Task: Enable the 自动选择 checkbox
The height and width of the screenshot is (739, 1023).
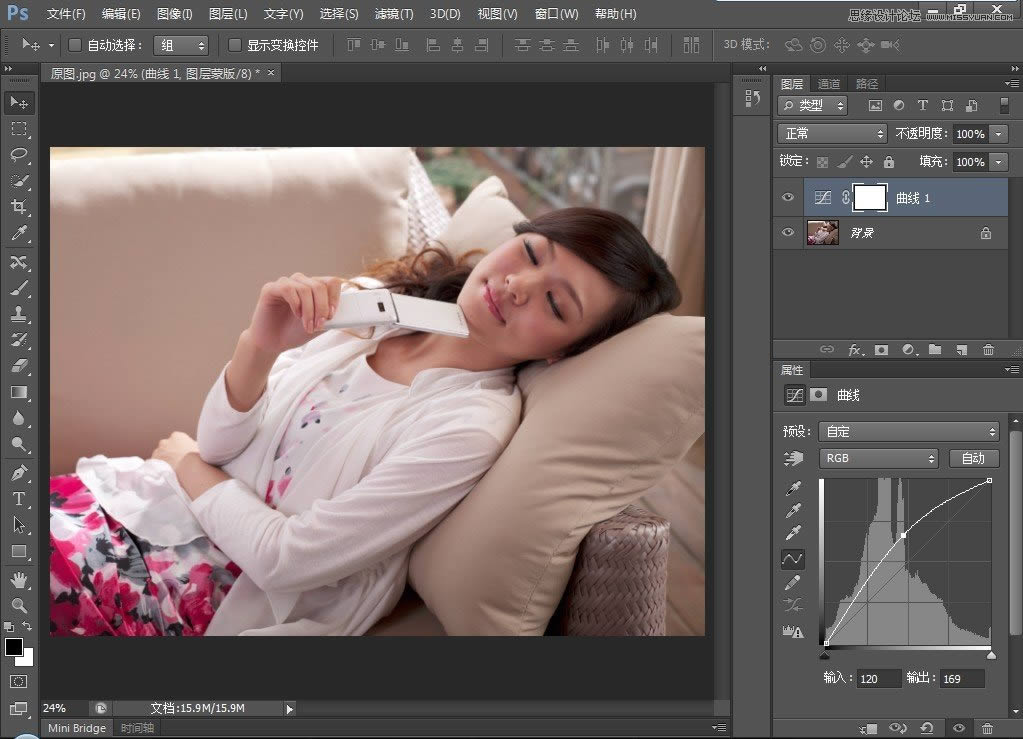Action: point(75,45)
